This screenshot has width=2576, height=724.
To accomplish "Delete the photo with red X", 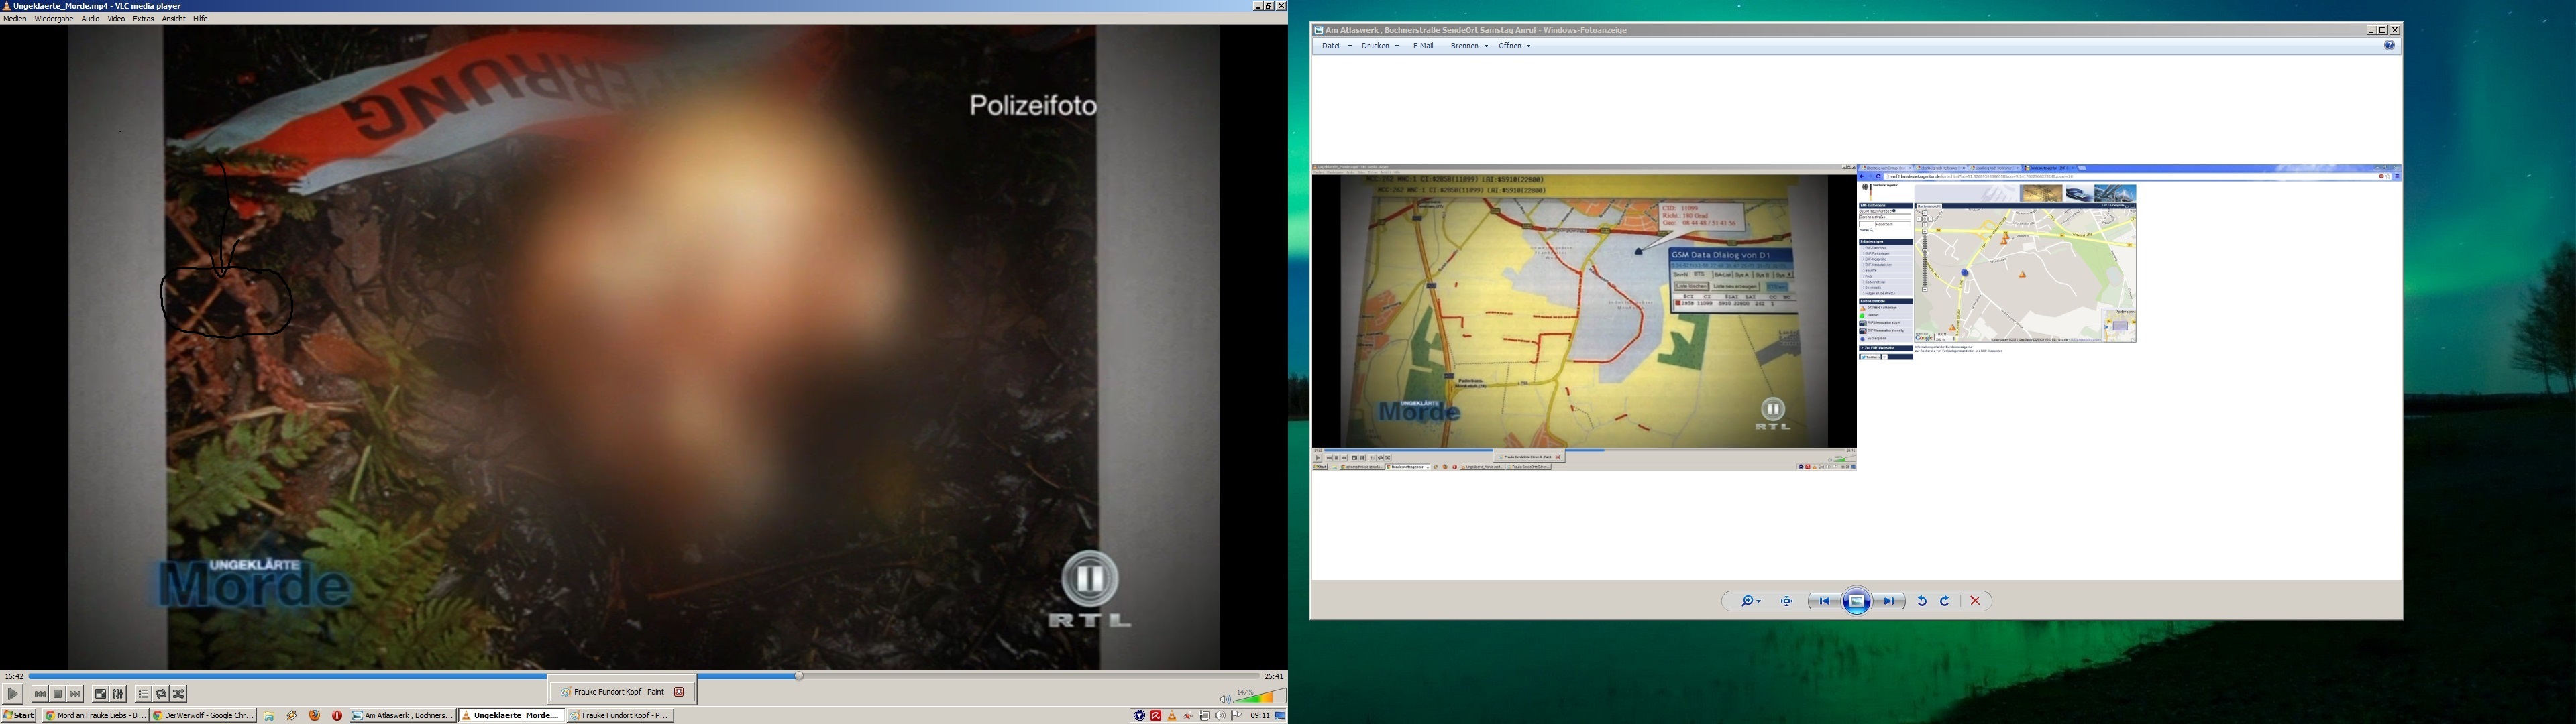I will 1975,601.
